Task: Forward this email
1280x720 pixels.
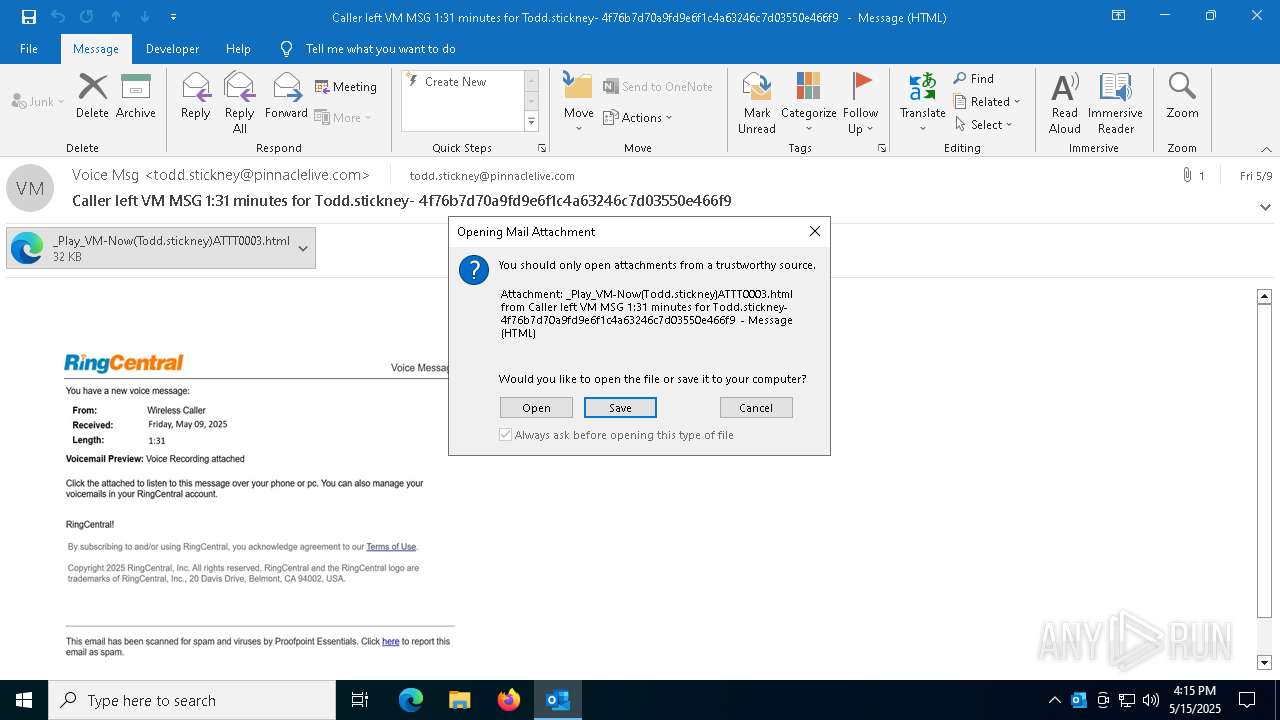Action: (287, 96)
